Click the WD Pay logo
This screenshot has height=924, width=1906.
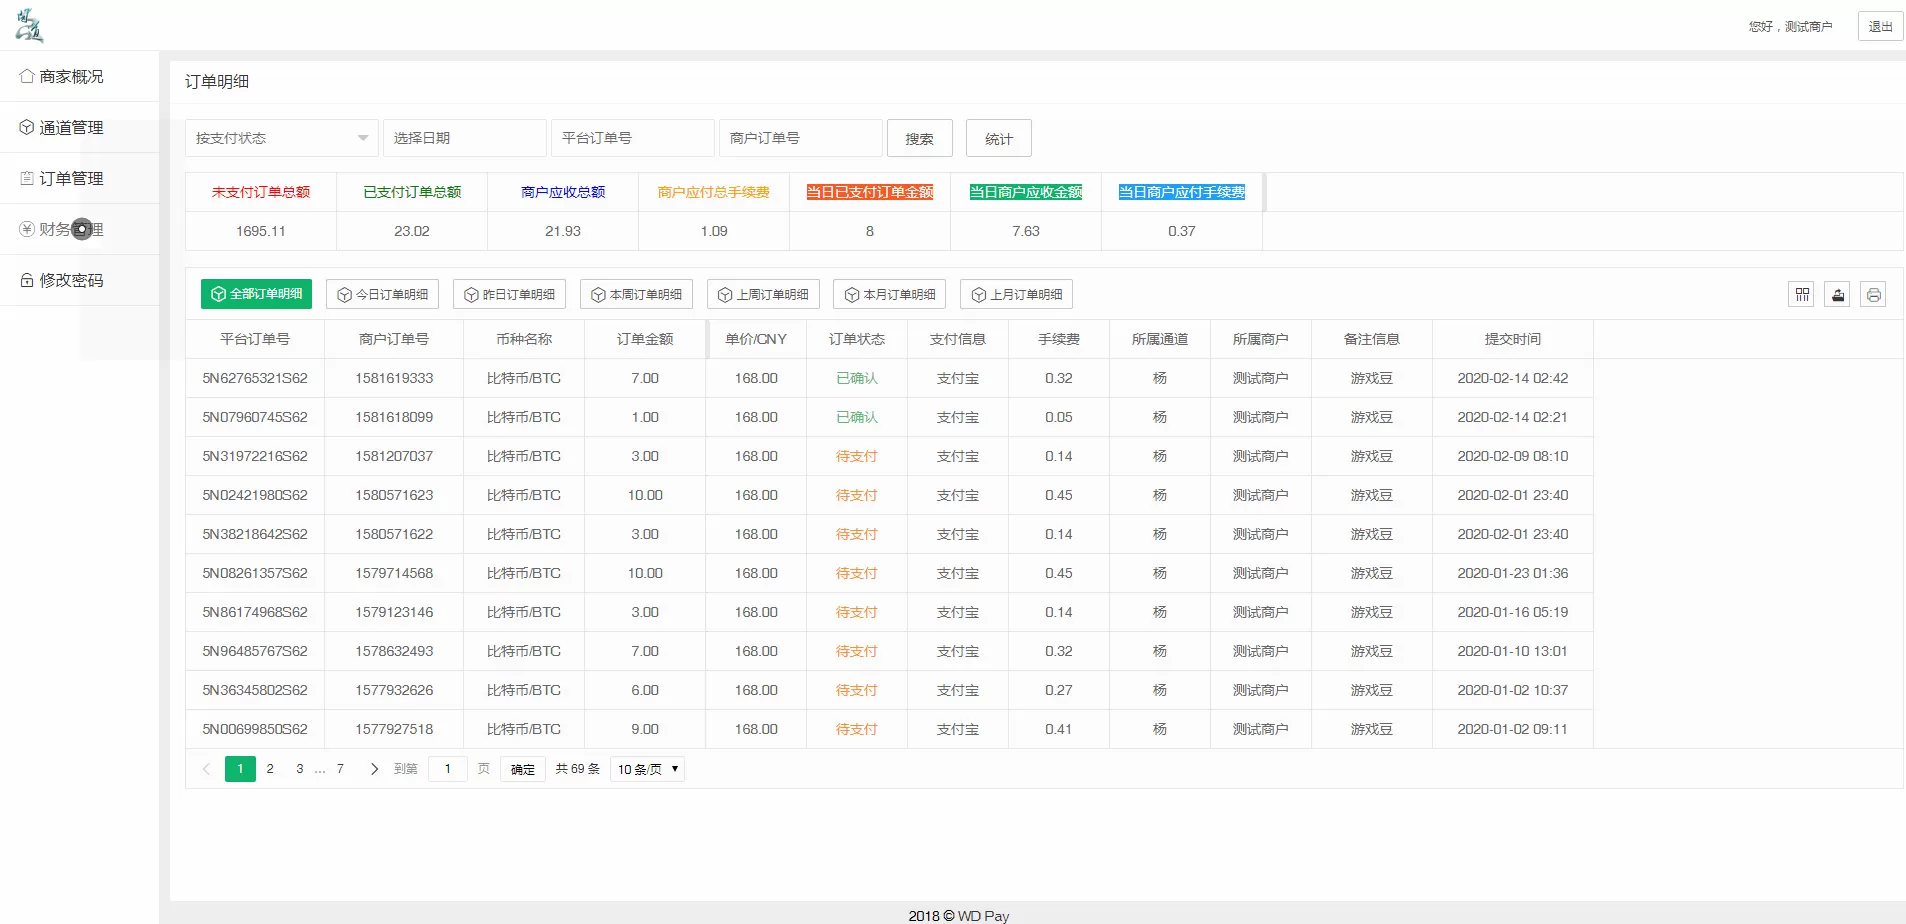pyautogui.click(x=29, y=25)
